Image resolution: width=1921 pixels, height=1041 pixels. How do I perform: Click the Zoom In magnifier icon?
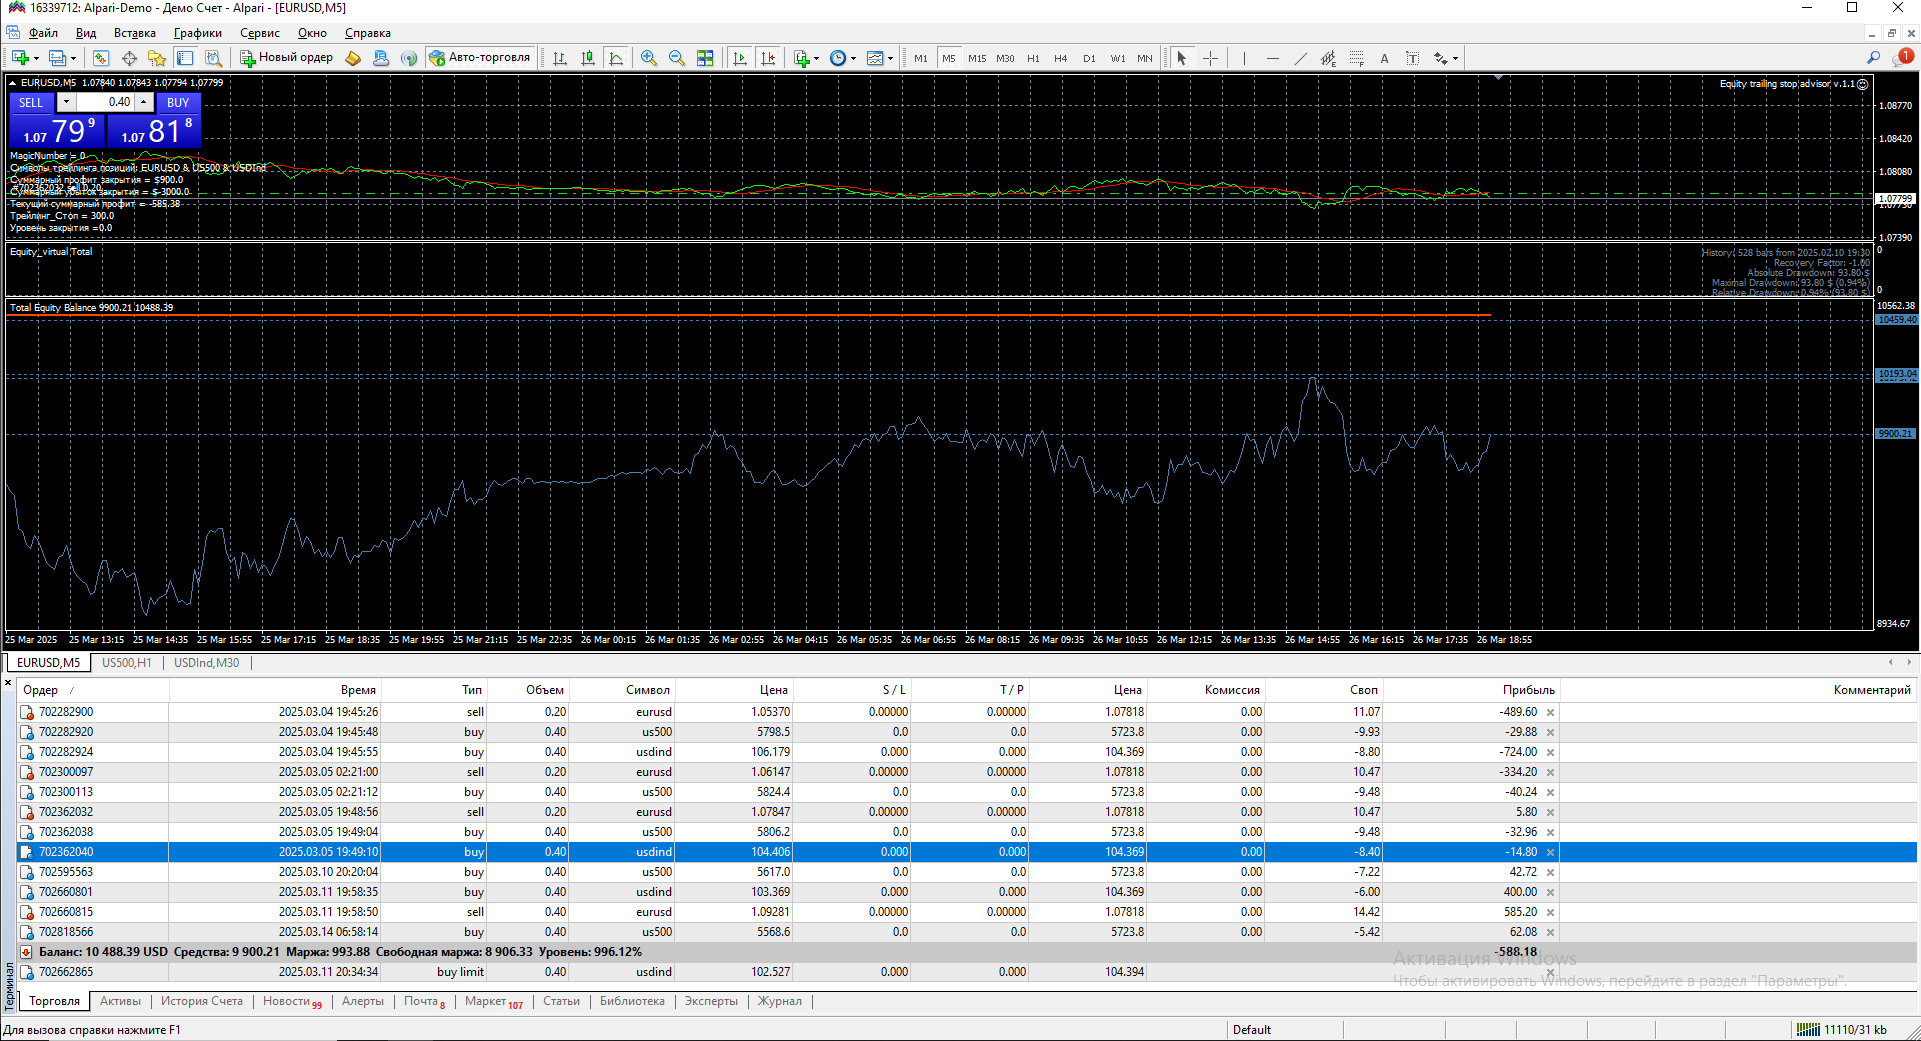pyautogui.click(x=649, y=58)
